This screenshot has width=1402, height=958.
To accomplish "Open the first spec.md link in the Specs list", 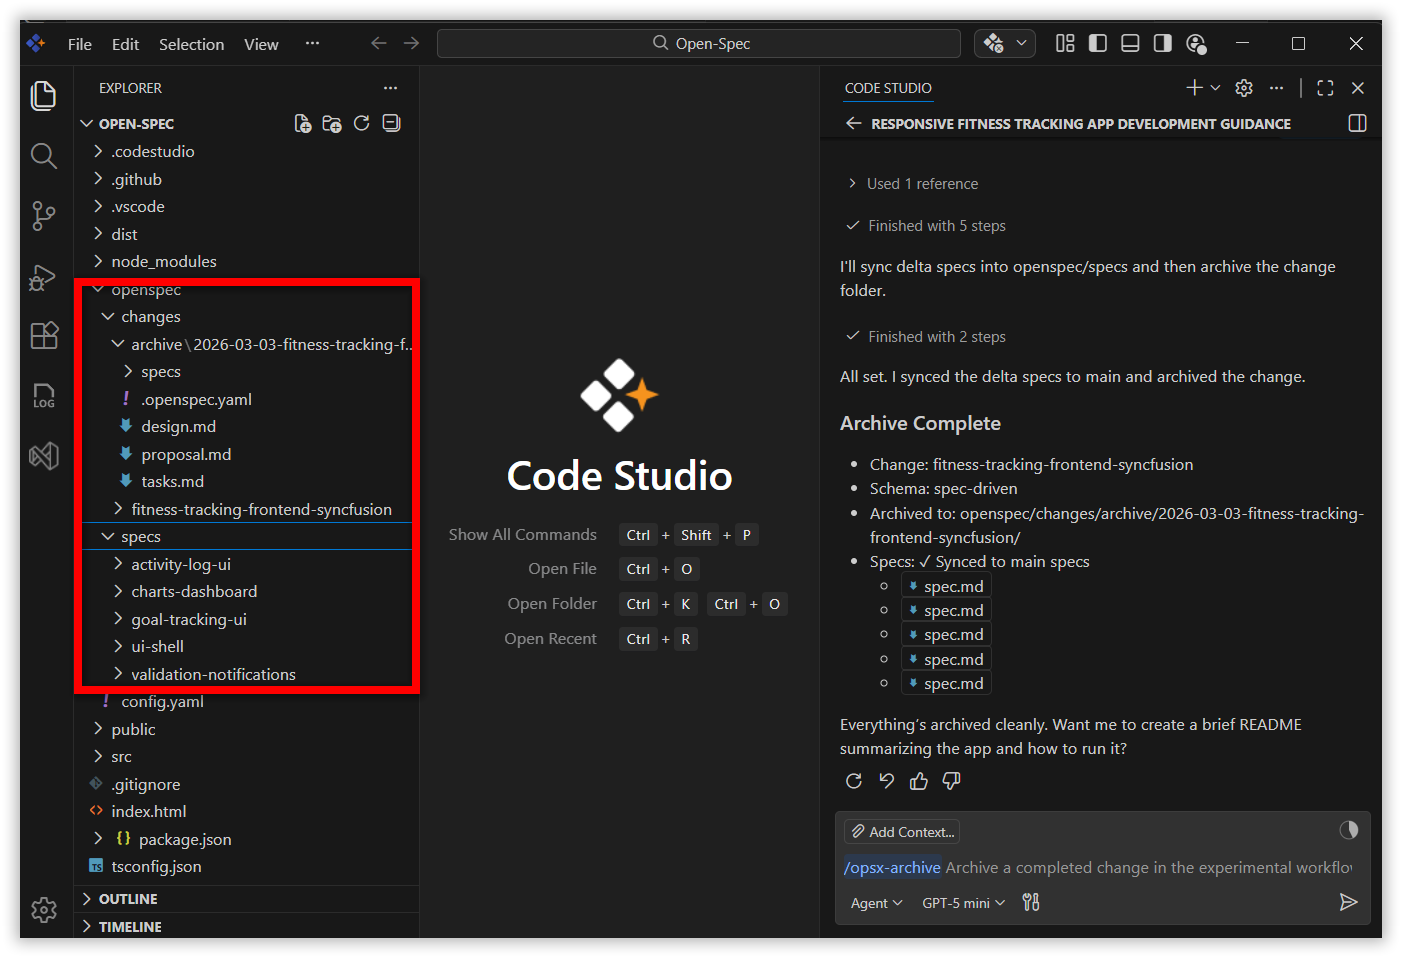I will pyautogui.click(x=946, y=586).
